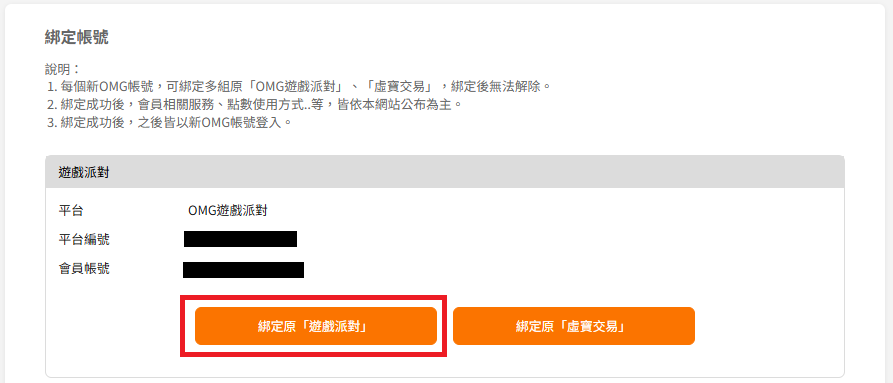Viewport: 893px width, 383px height.
Task: Click instruction line 3 about 新OMG帳號登入
Action: [170, 122]
